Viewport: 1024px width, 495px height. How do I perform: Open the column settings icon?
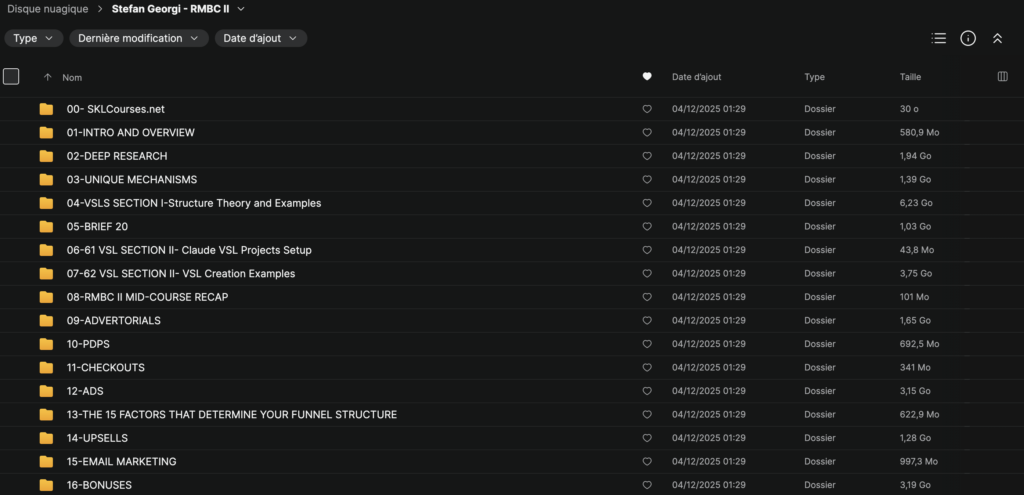tap(1003, 77)
